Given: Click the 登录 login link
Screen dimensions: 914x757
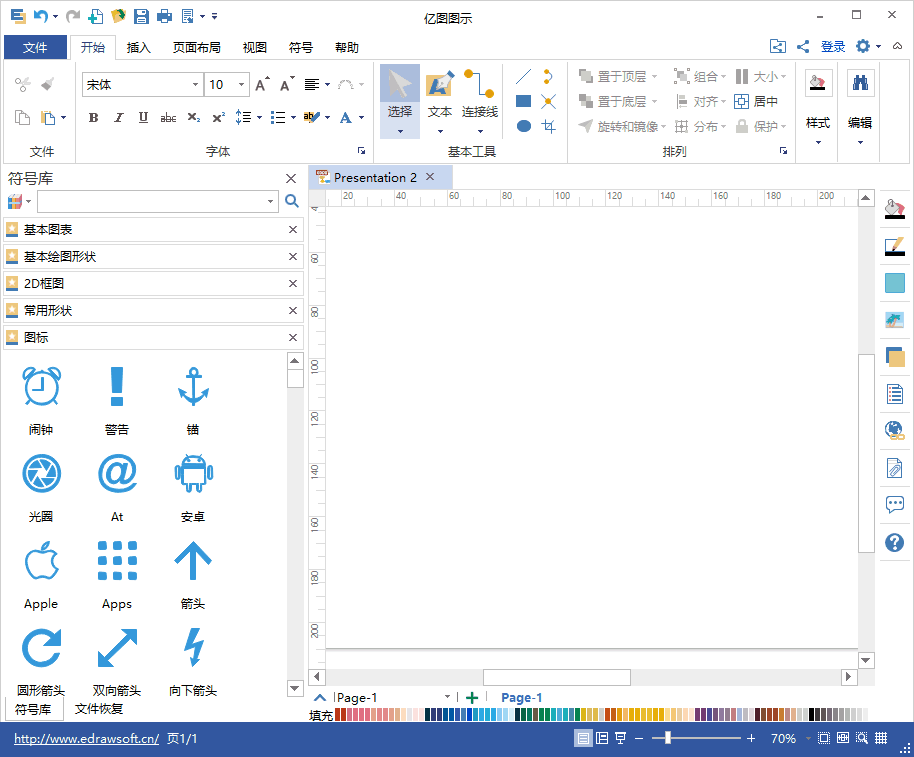Looking at the screenshot, I should (833, 47).
